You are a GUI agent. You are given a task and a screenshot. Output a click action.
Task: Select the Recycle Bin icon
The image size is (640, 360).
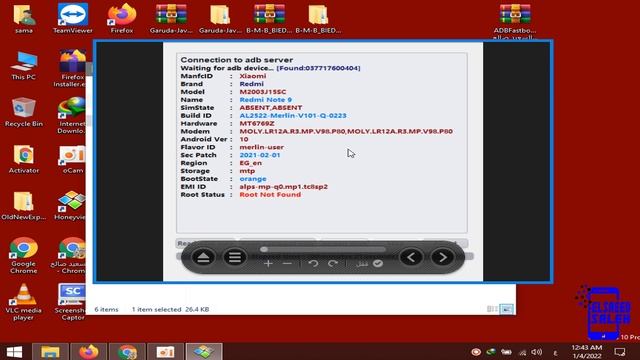24,112
